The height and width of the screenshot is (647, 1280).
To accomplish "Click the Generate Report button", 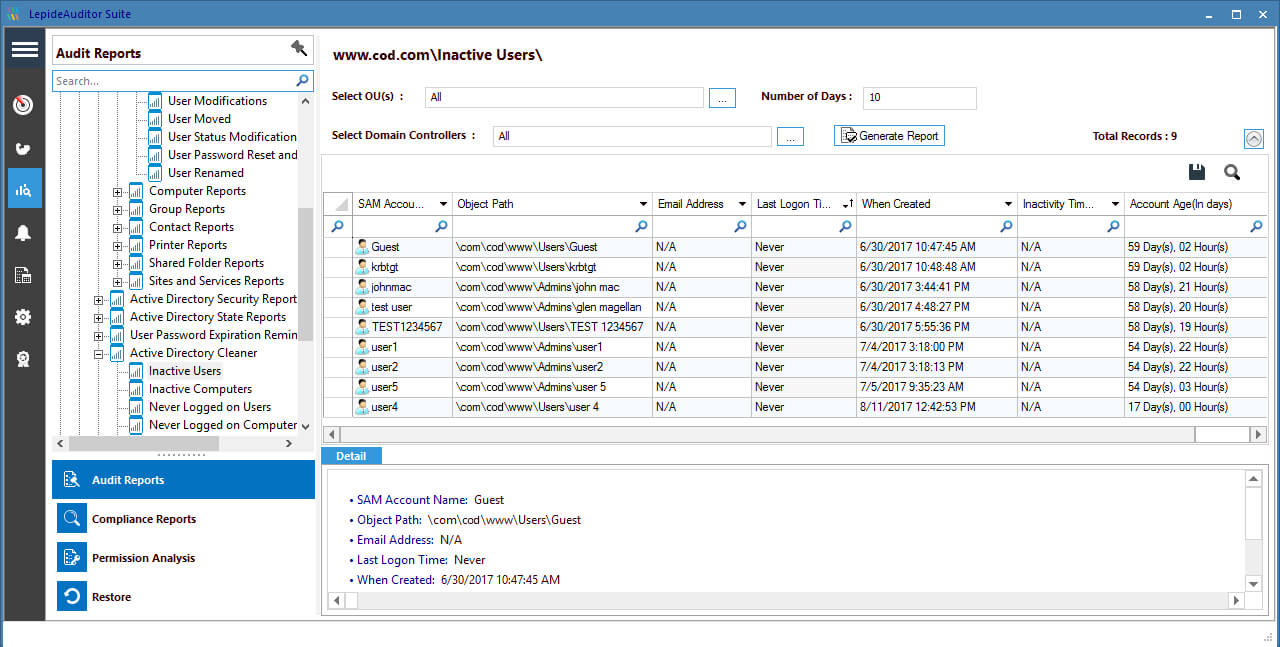I will (889, 135).
